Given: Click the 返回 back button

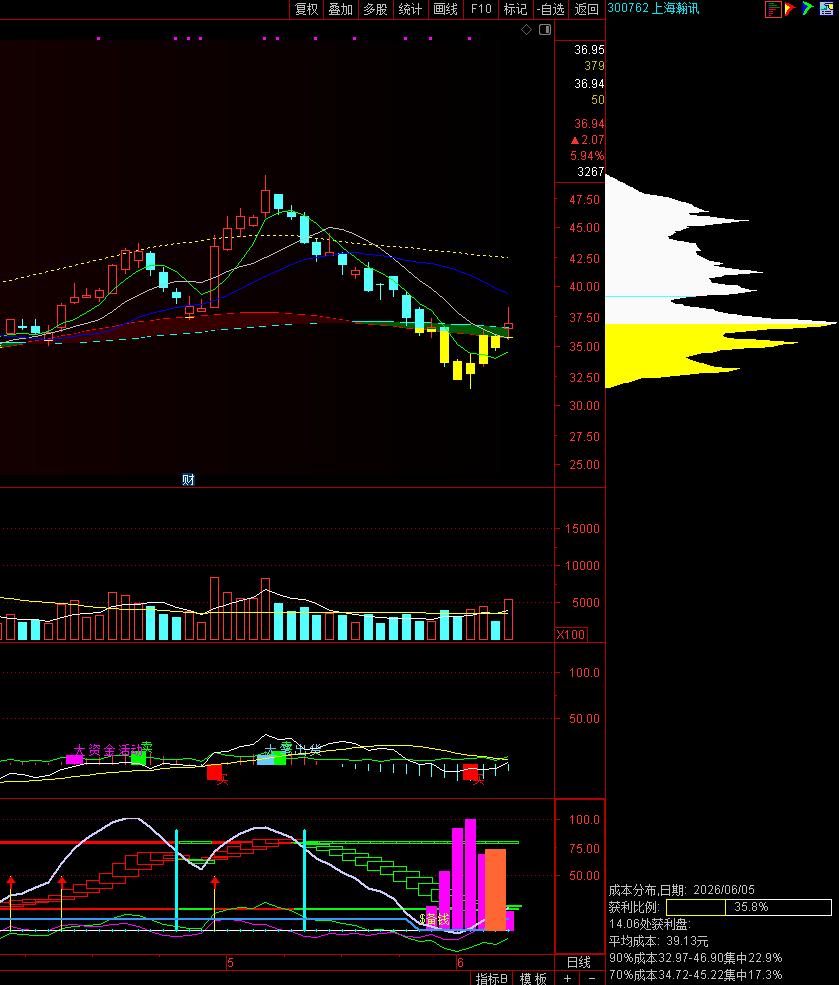Looking at the screenshot, I should [x=587, y=9].
